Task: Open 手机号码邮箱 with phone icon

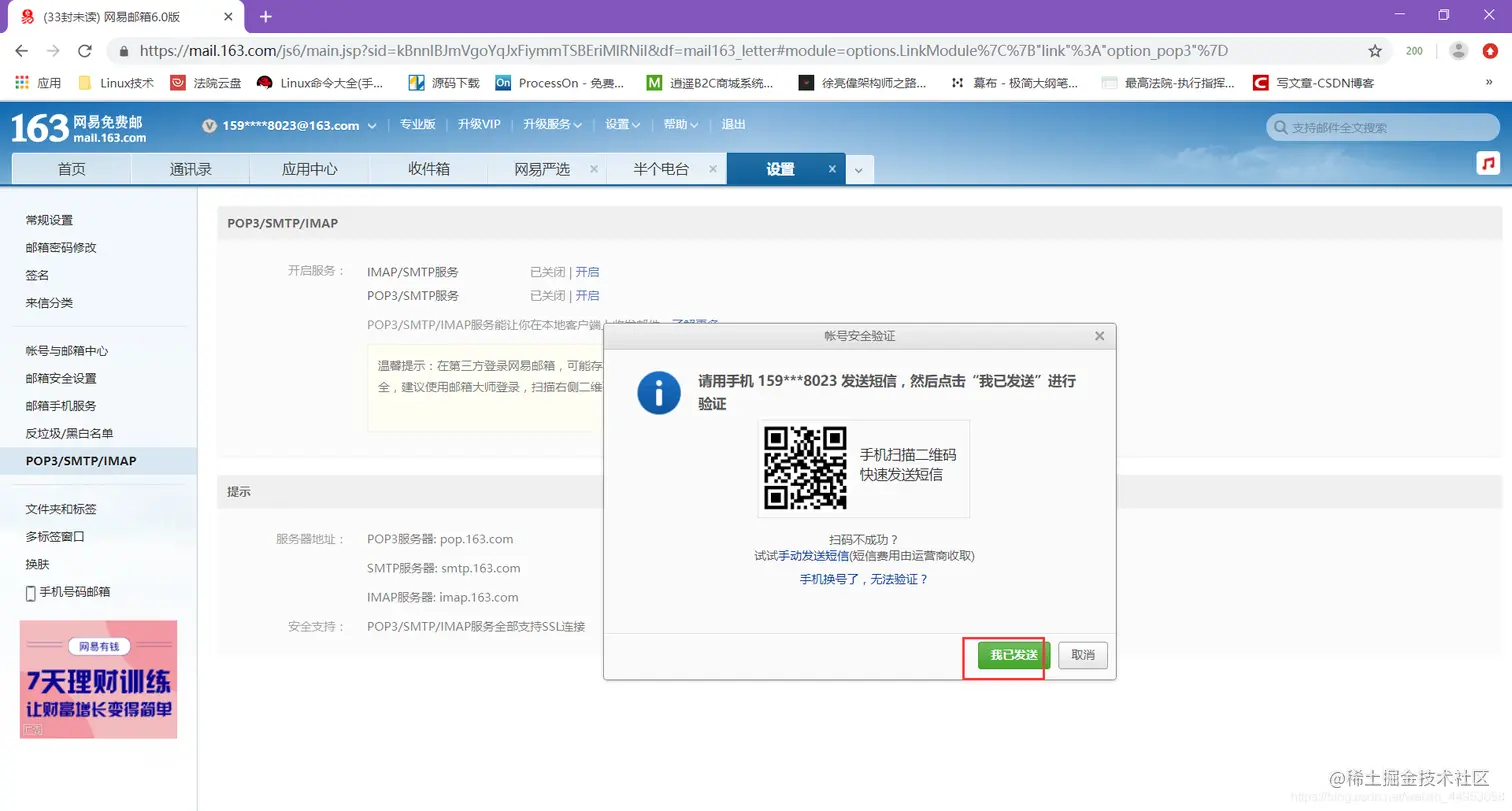Action: click(x=68, y=592)
